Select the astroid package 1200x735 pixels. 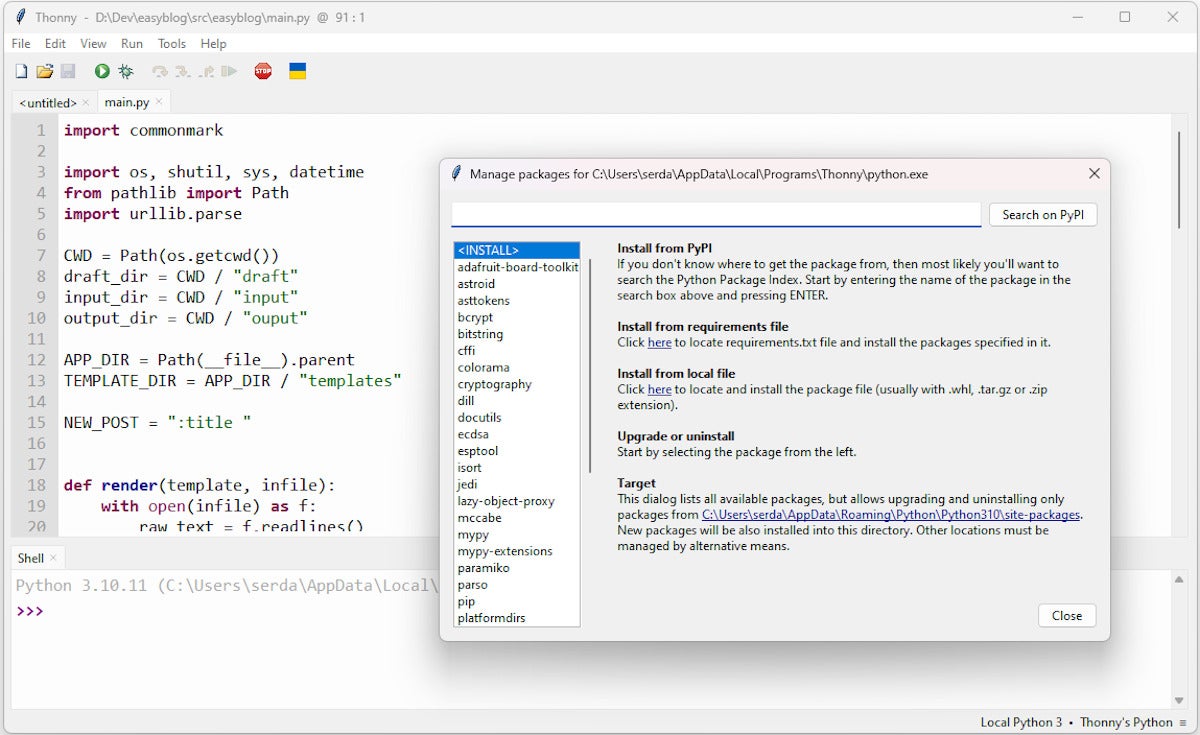tap(516, 284)
